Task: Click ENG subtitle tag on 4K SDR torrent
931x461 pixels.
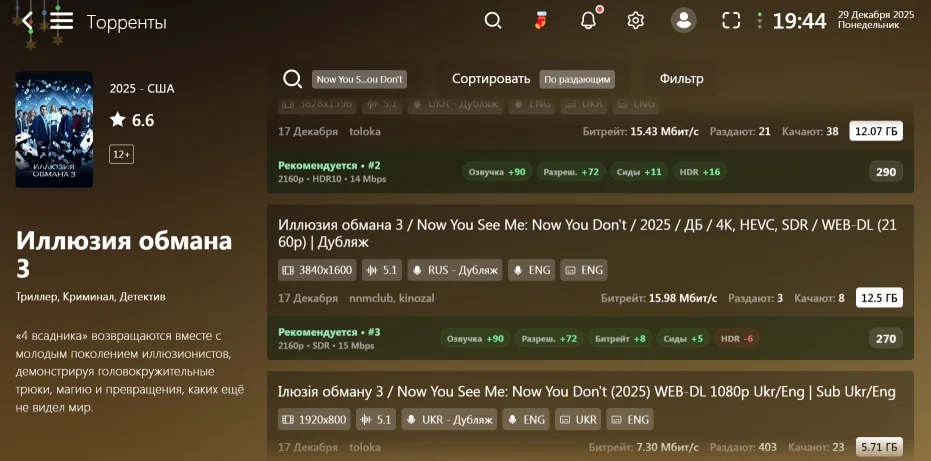Action: pyautogui.click(x=584, y=270)
